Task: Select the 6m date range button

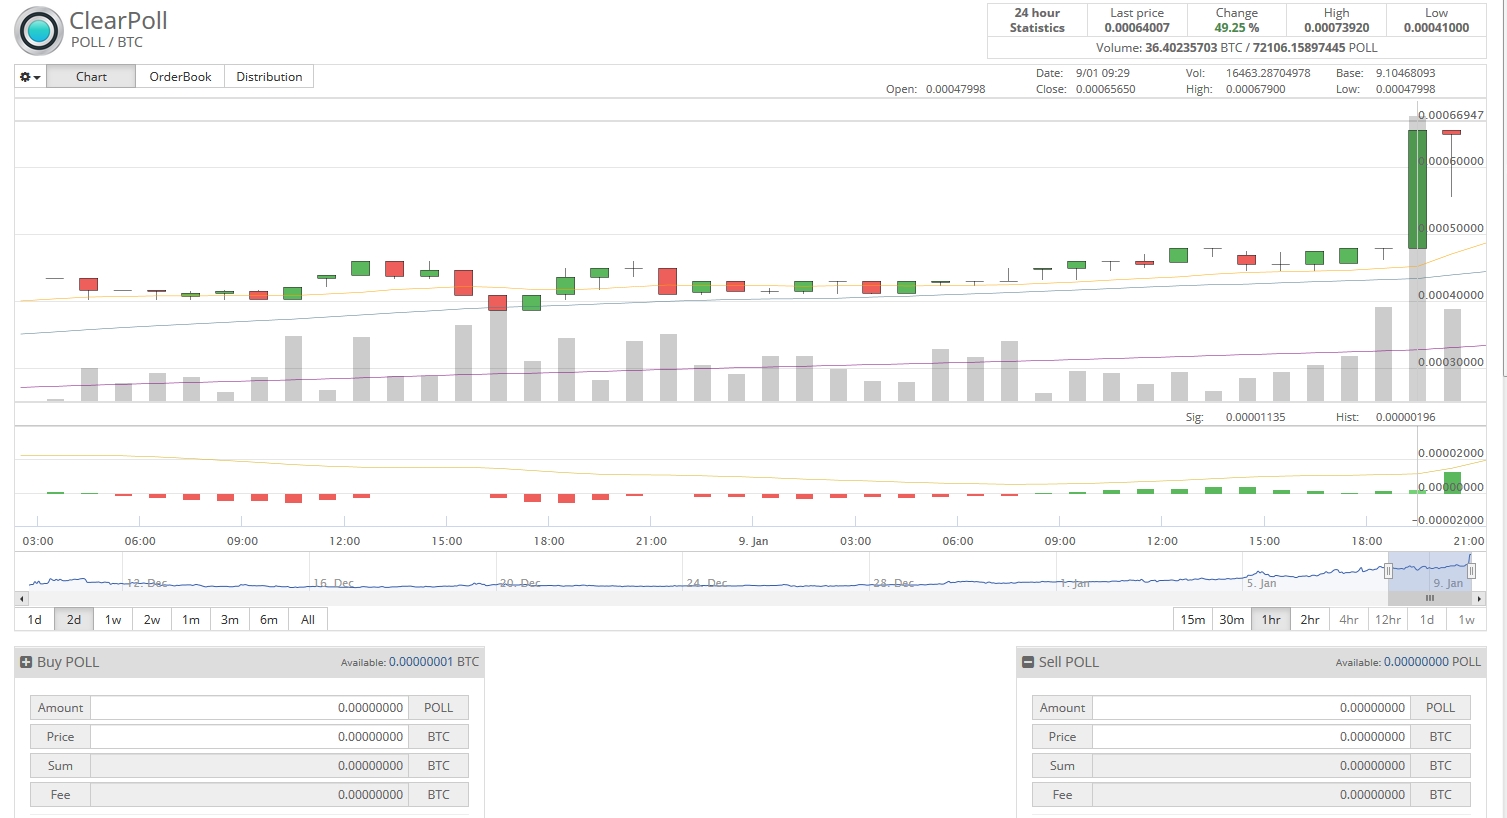Action: pos(269,620)
